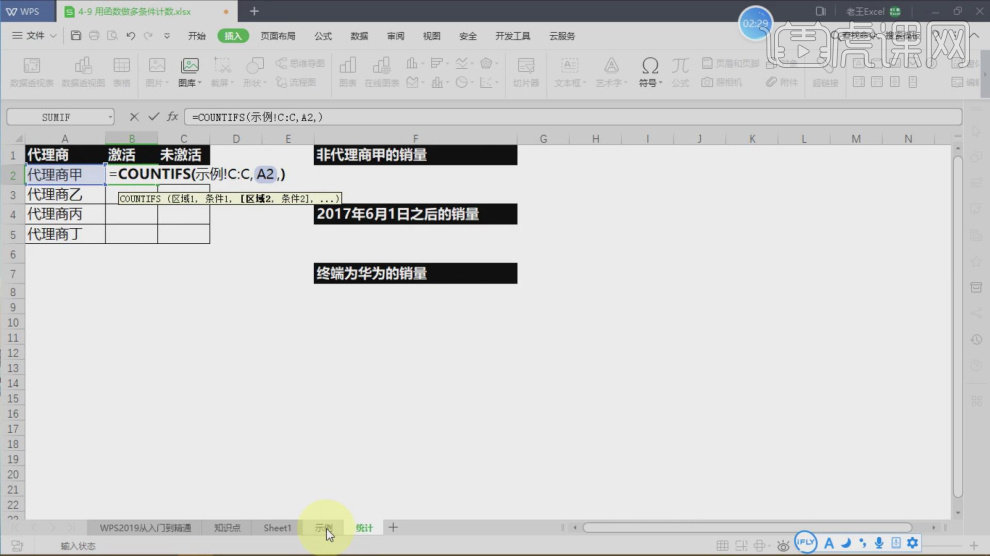Insert an attachment (附件)
This screenshot has height=556, width=990.
(x=782, y=83)
